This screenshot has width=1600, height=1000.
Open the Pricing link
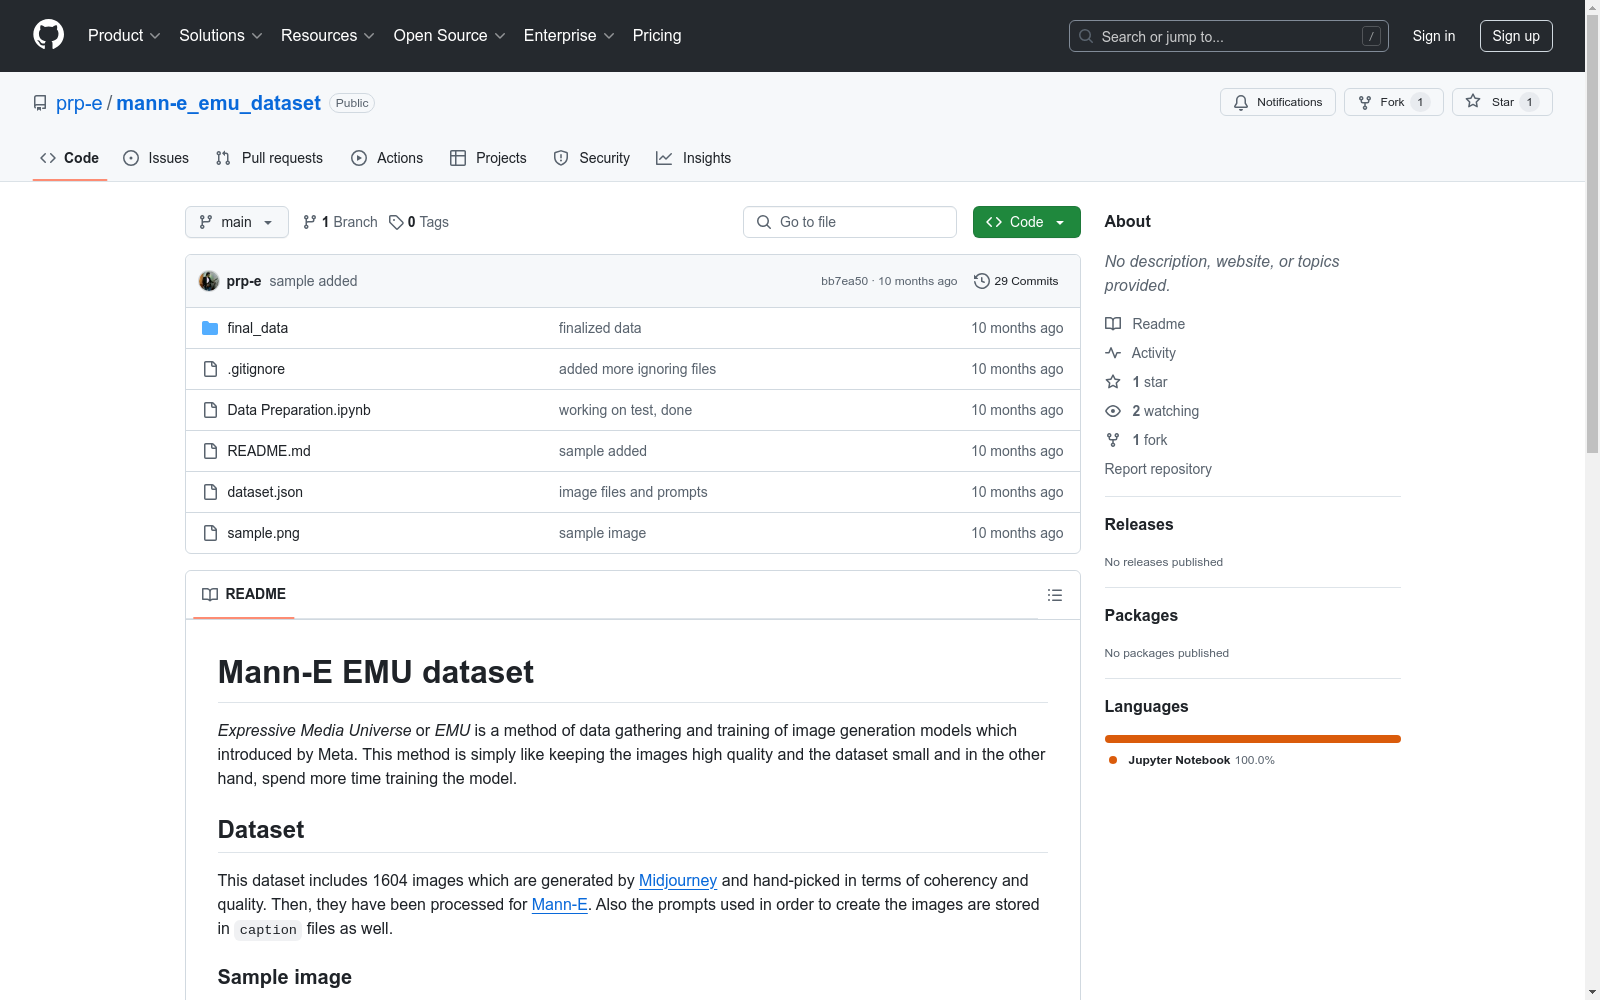click(657, 36)
